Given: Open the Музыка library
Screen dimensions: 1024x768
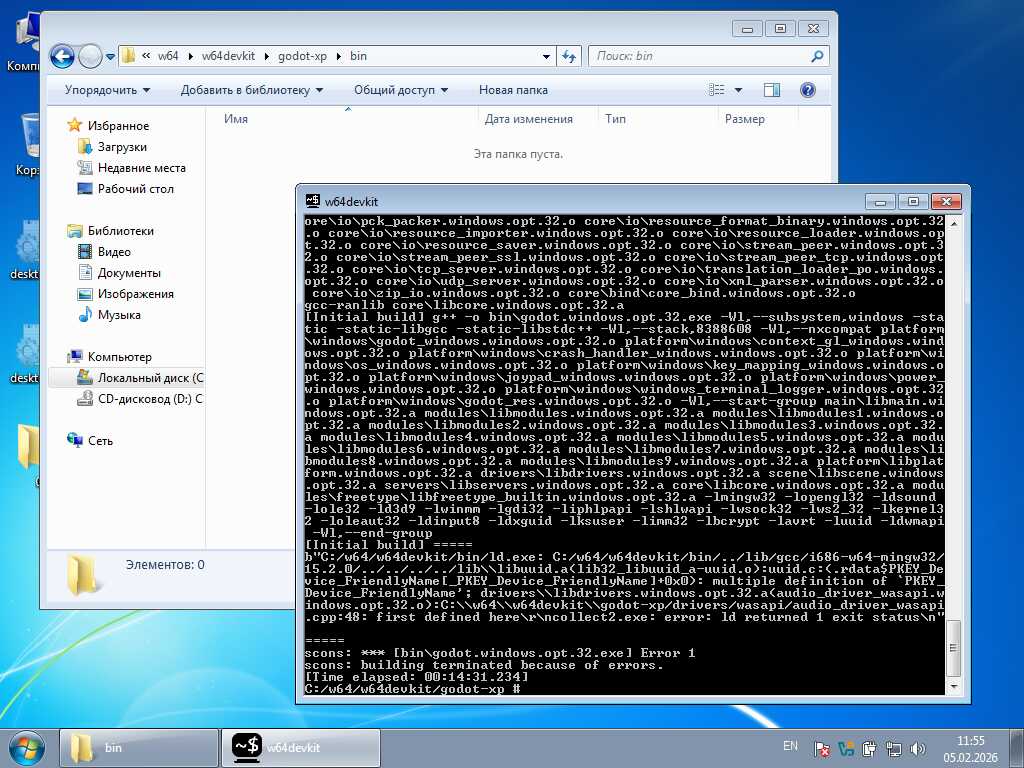Looking at the screenshot, I should (x=119, y=315).
